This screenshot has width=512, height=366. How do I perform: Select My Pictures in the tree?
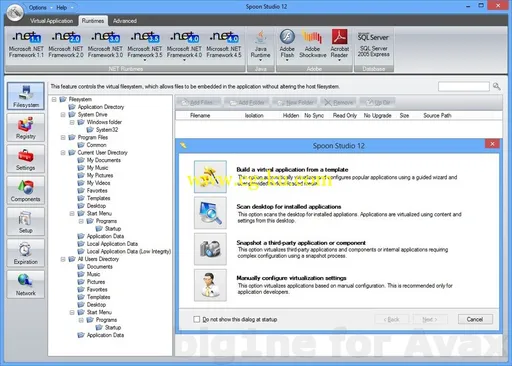tap(100, 175)
